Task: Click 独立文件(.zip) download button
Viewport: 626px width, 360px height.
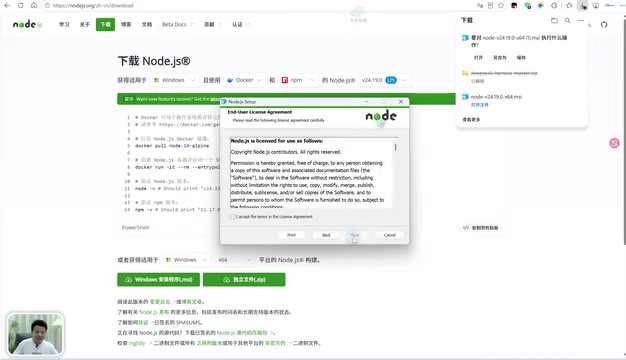Action: (244, 279)
